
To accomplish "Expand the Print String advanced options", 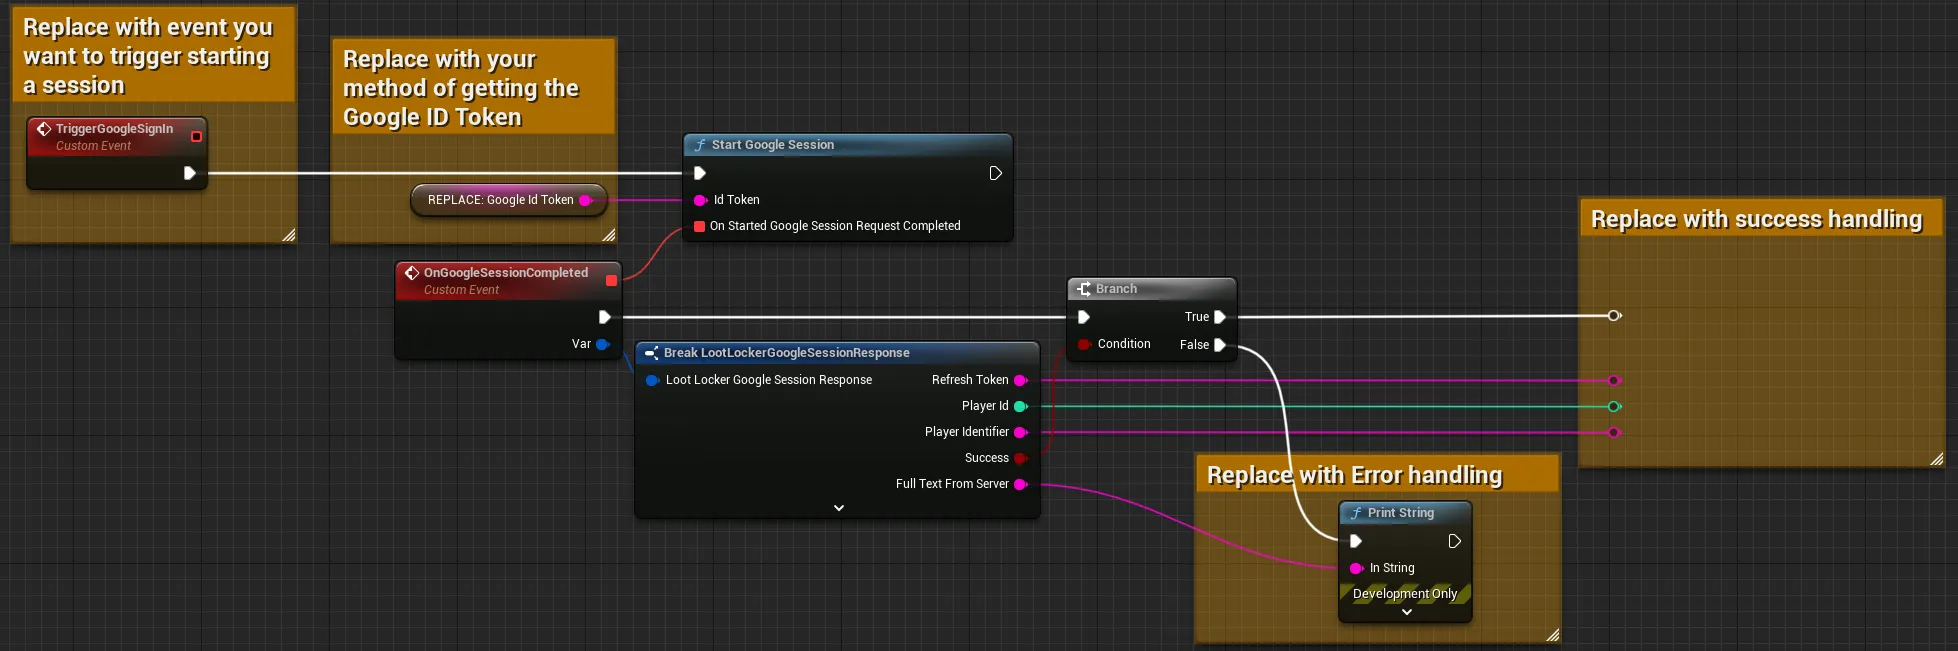I will (1407, 612).
